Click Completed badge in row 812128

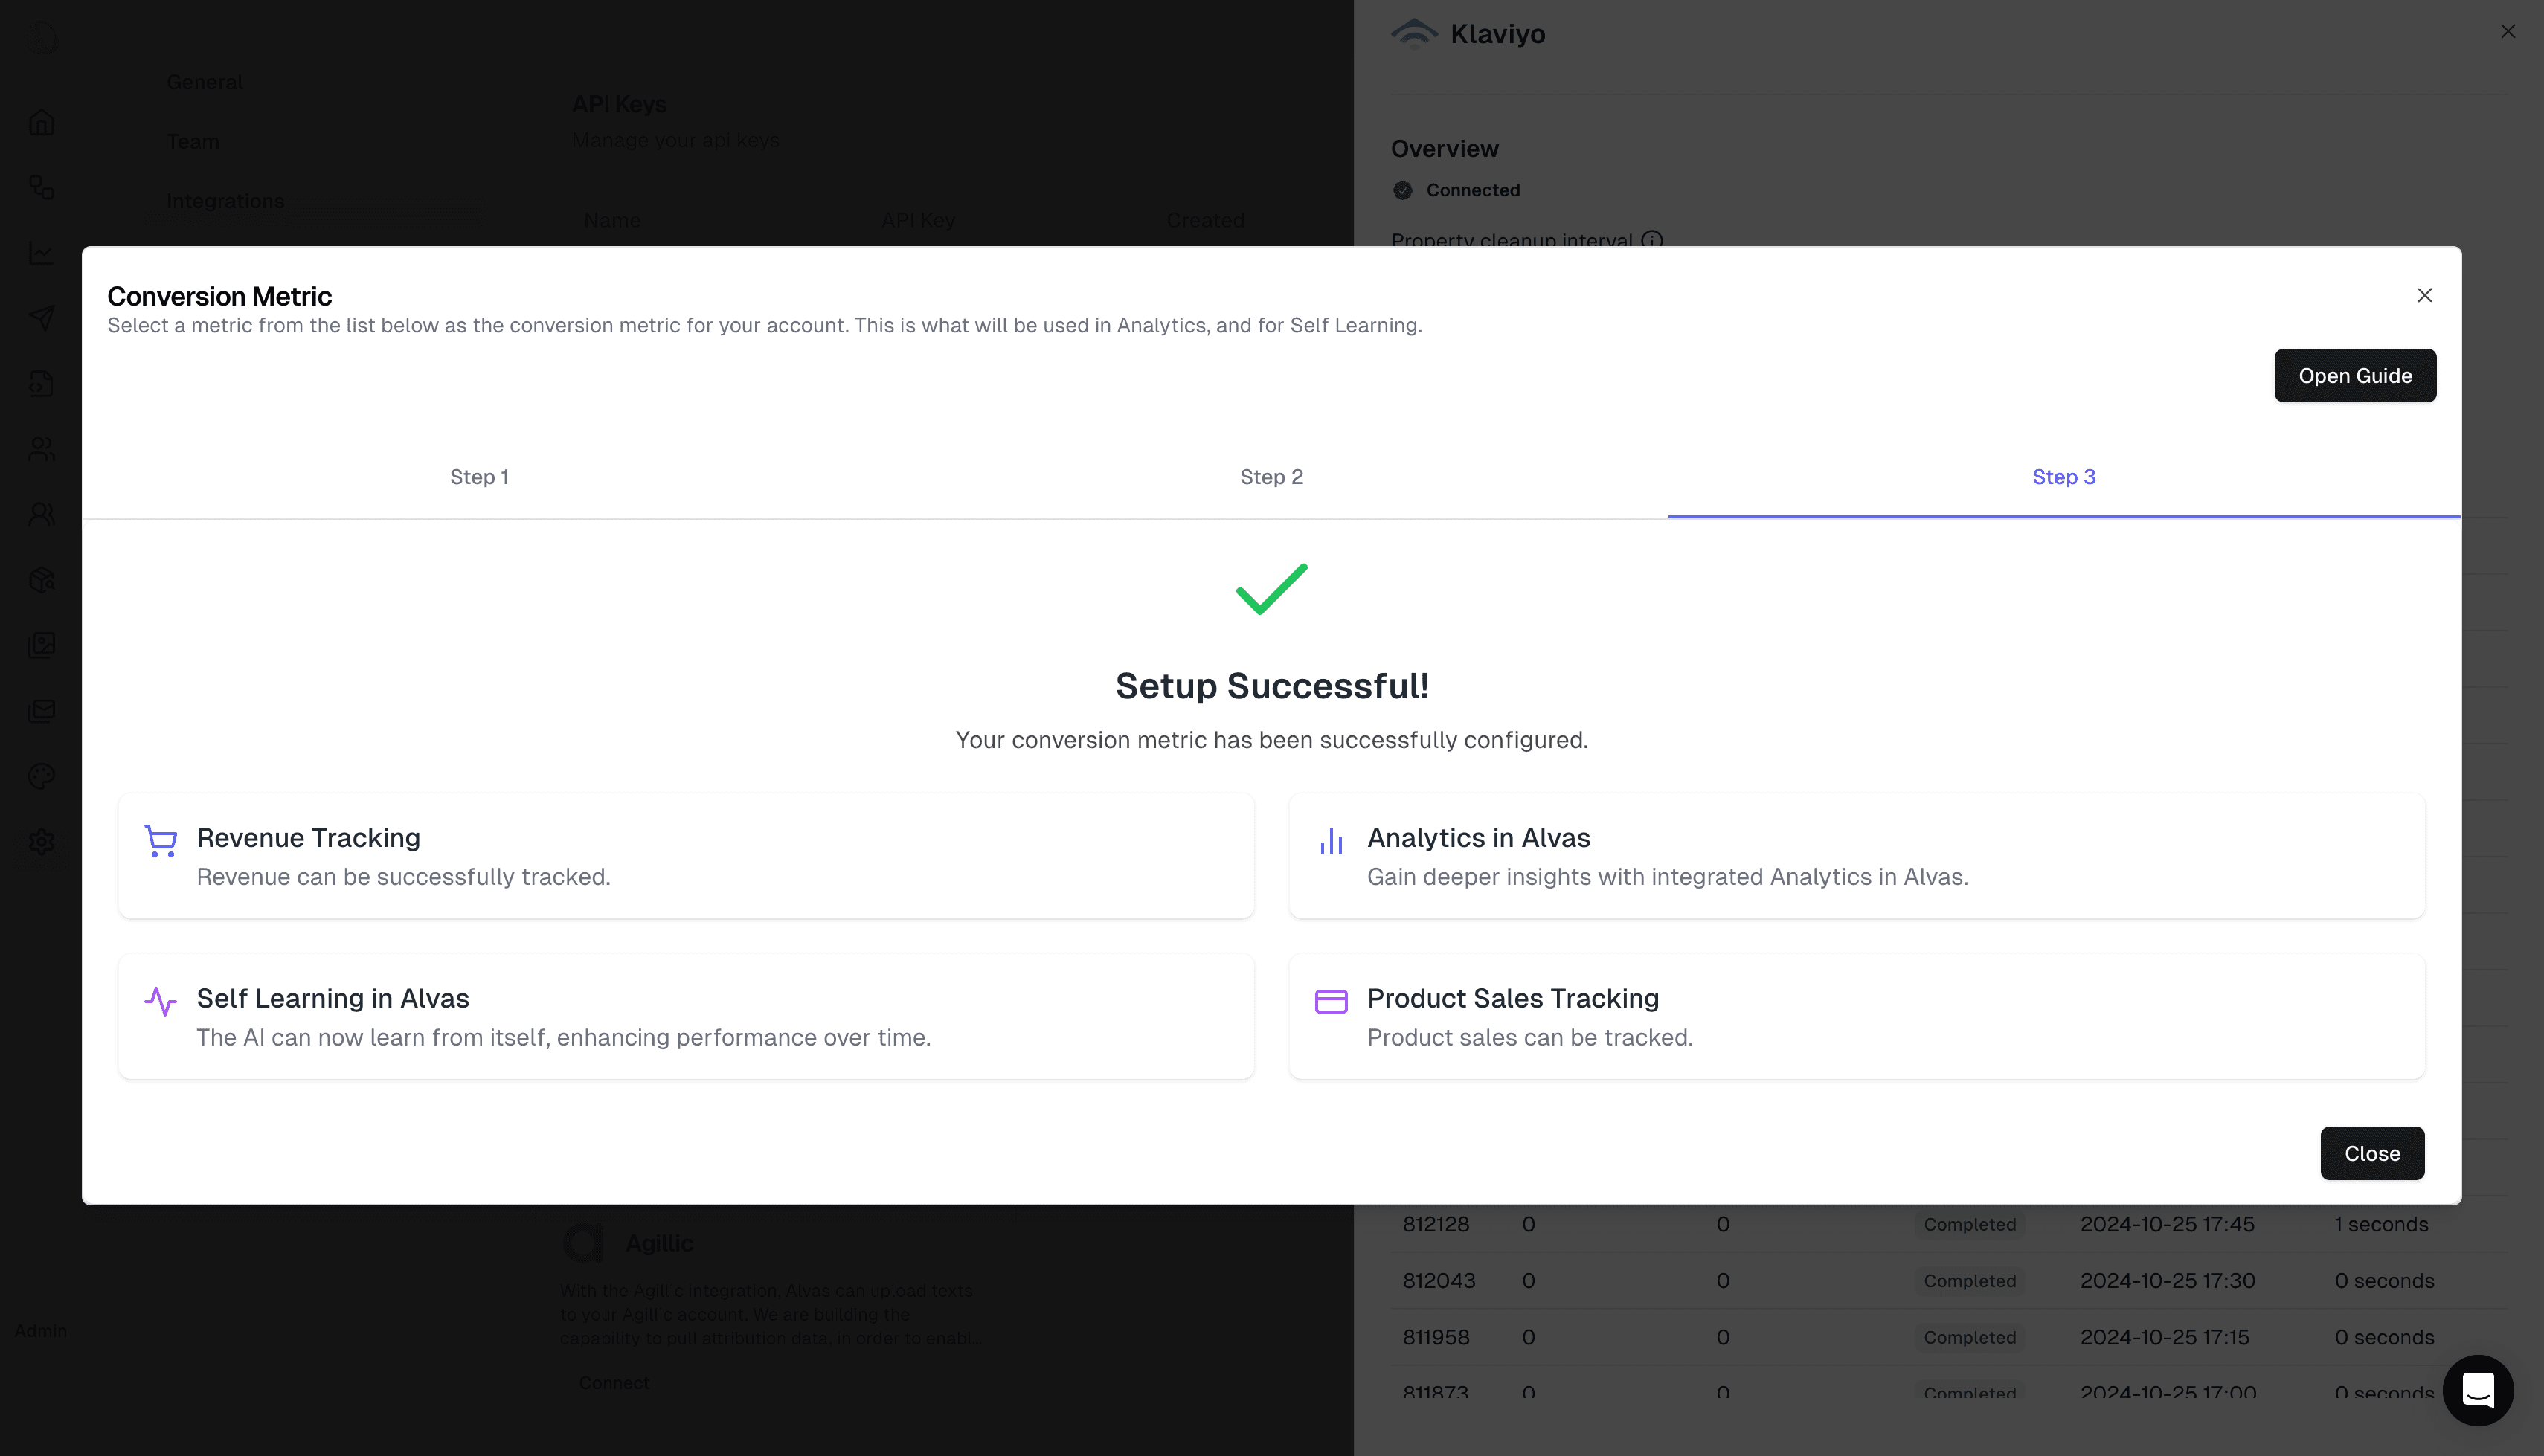coord(1969,1224)
